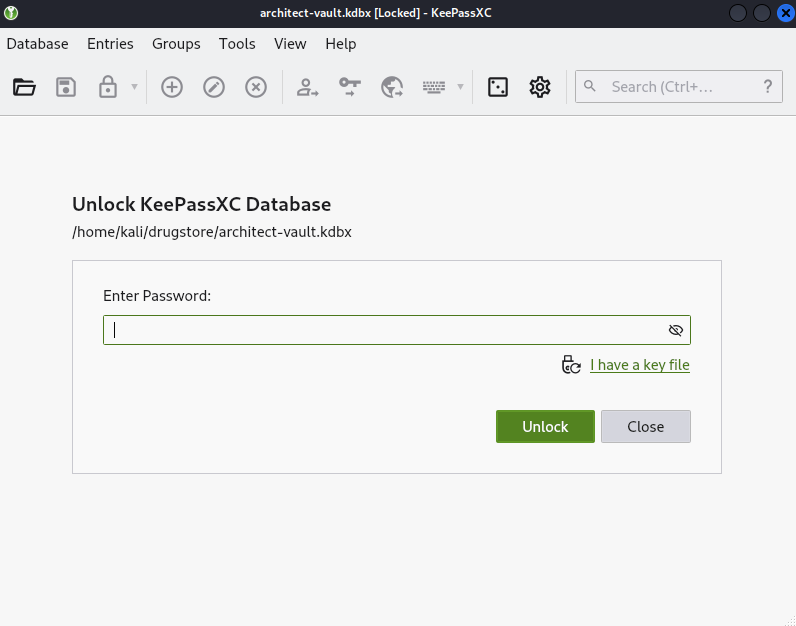This screenshot has width=796, height=626.
Task: Open the Entries menu
Action: point(110,44)
